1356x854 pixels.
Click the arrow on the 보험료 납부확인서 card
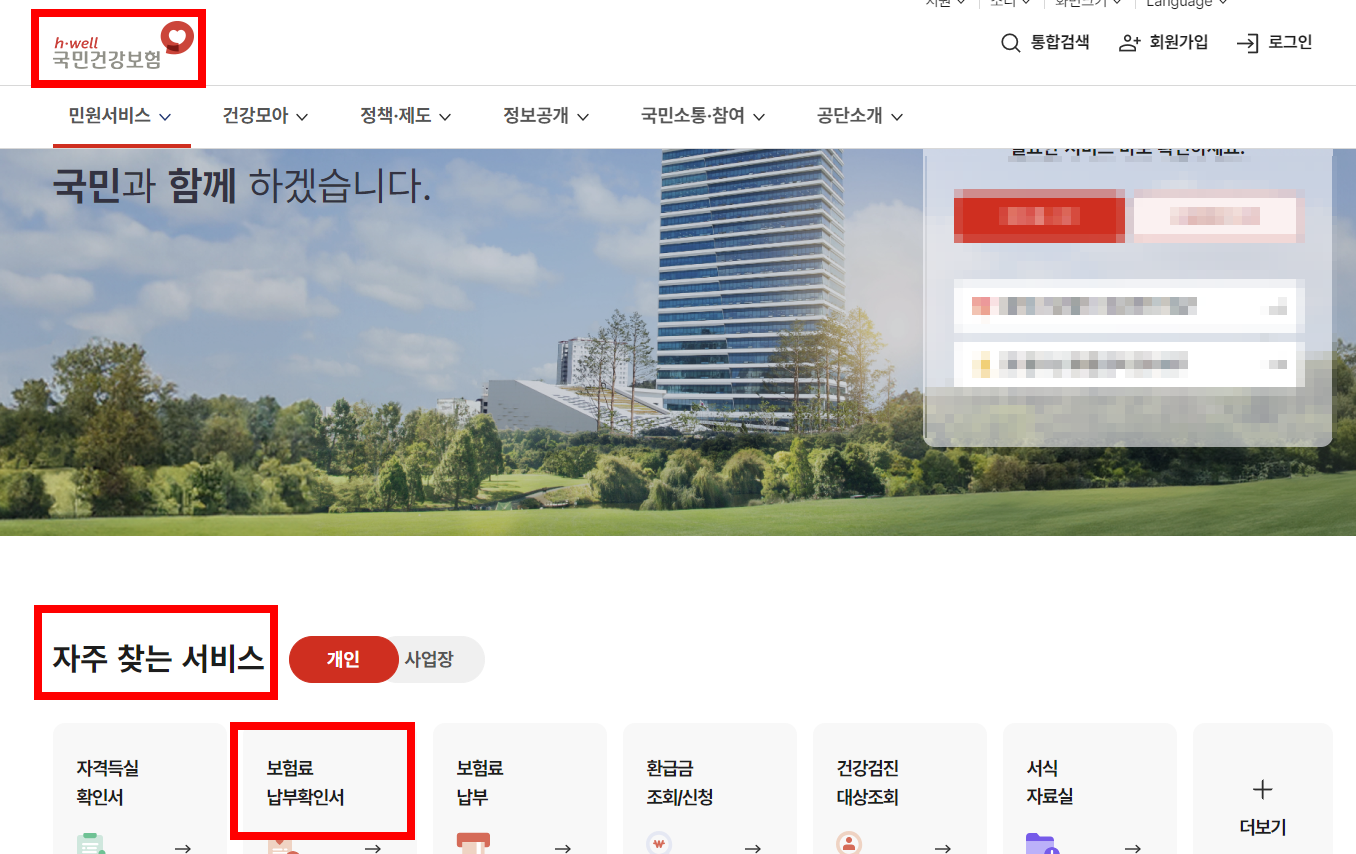[373, 847]
